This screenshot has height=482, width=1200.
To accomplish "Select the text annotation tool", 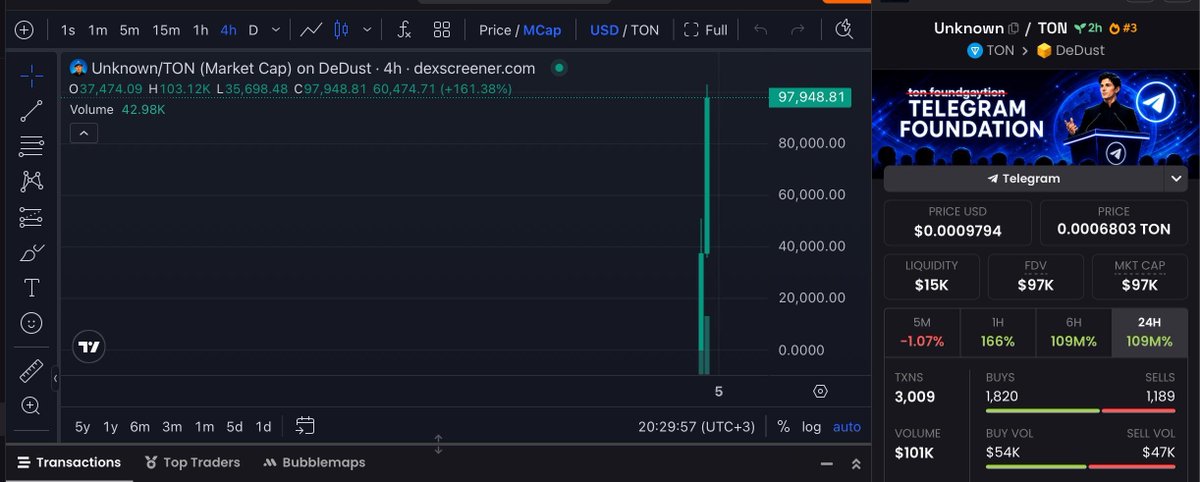I will 31,288.
